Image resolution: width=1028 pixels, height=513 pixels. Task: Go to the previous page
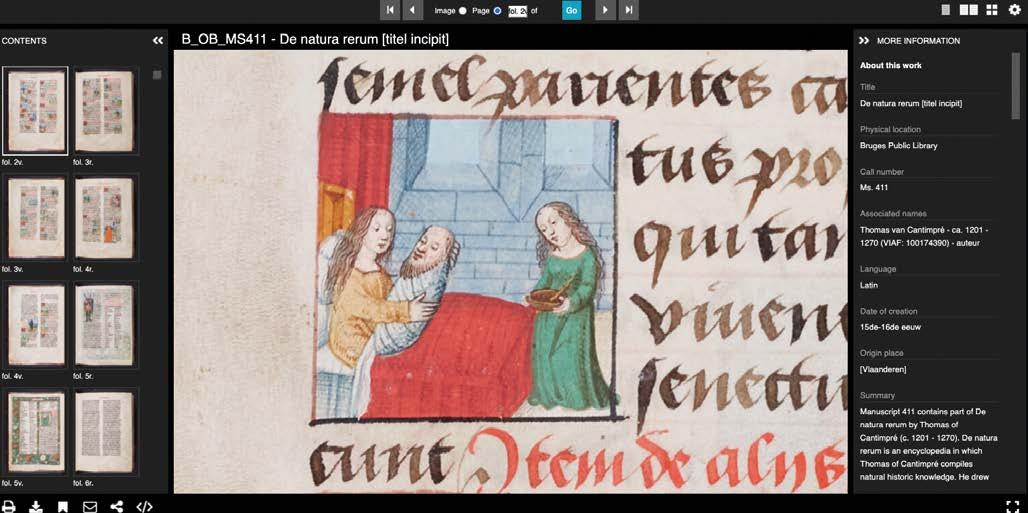point(412,10)
